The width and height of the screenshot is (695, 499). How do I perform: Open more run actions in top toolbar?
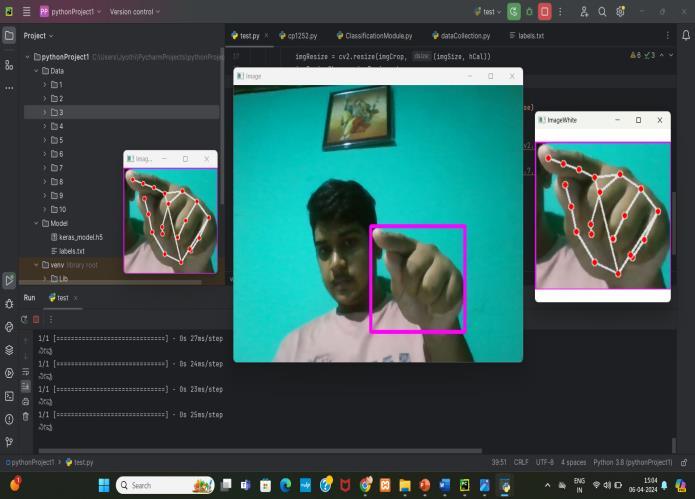tap(560, 12)
